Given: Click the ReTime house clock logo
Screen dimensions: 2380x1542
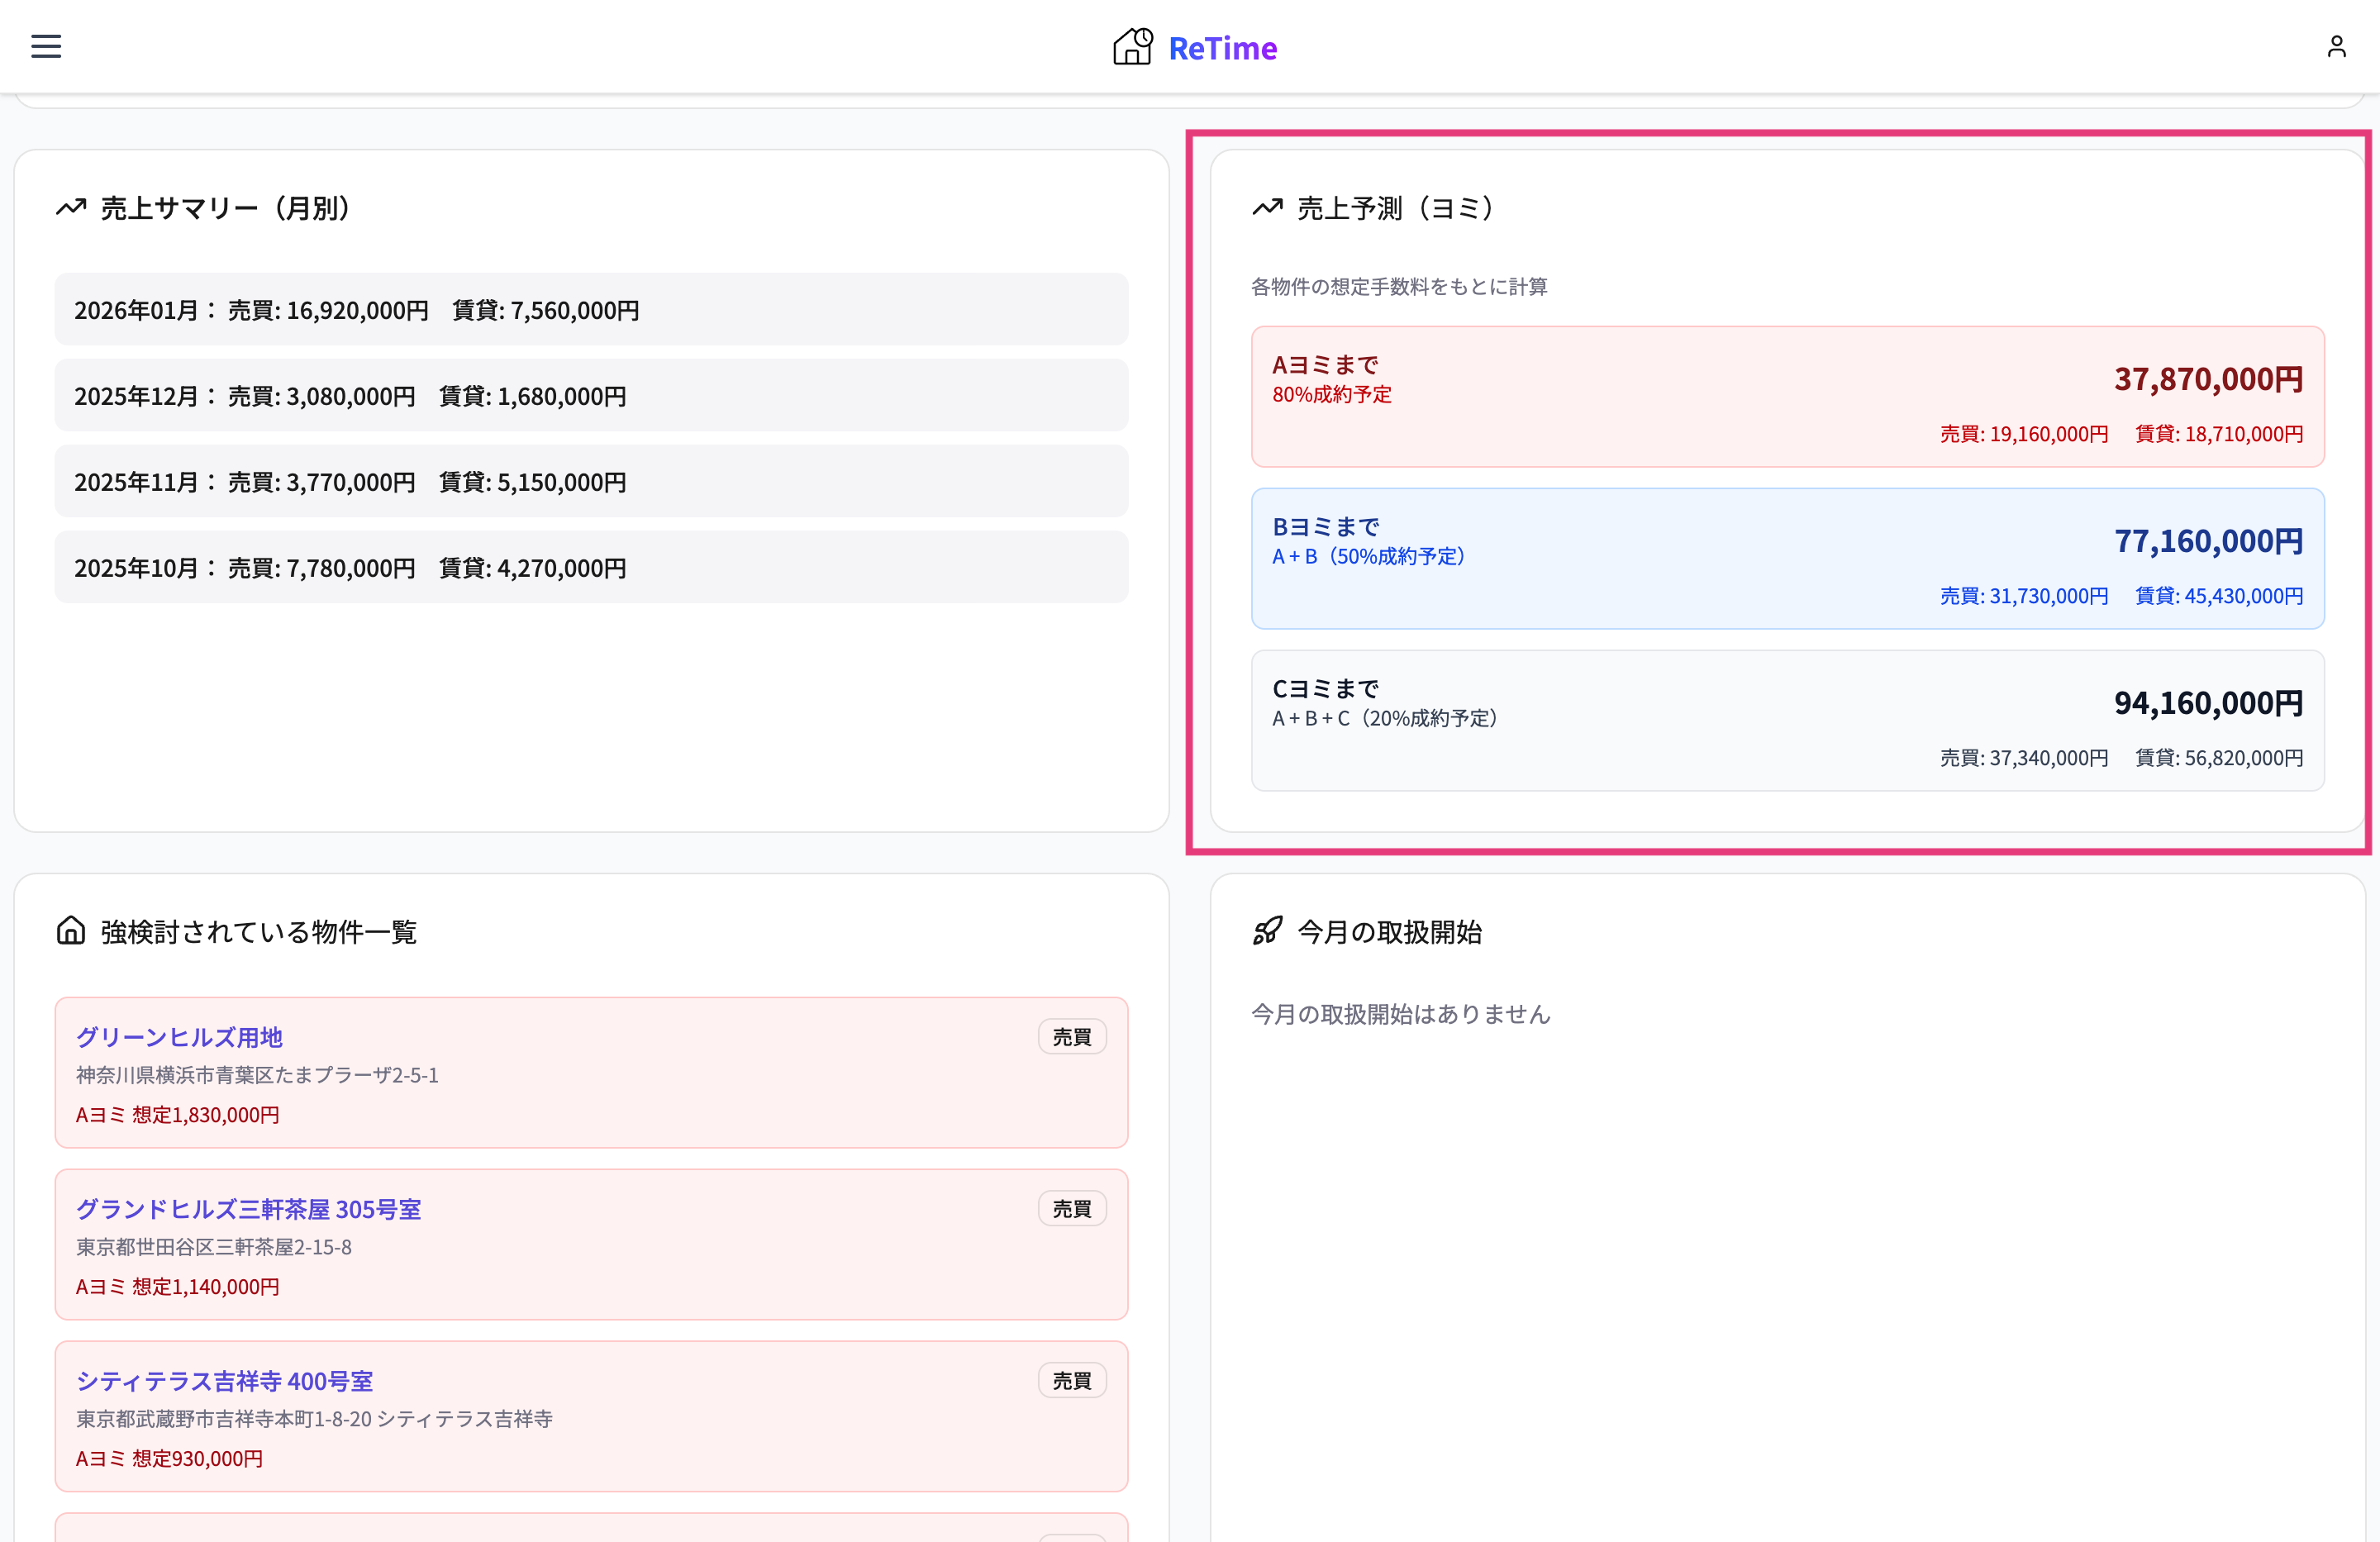Looking at the screenshot, I should point(1133,47).
